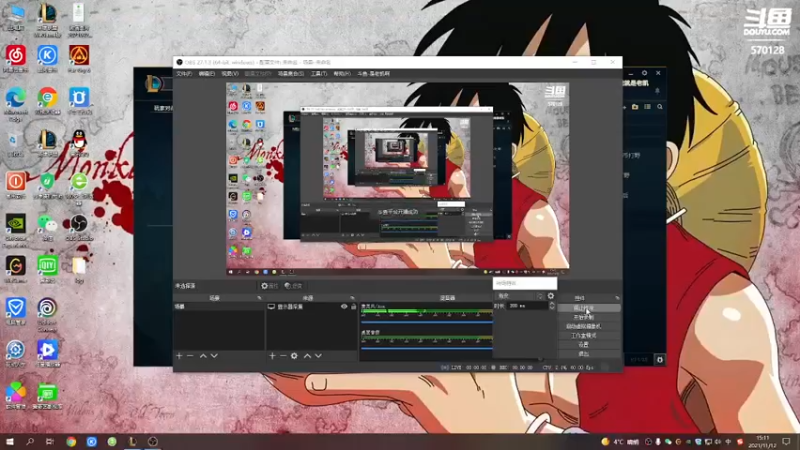The height and width of the screenshot is (450, 800).
Task: Click the highlighted top button in Controls
Action: click(589, 308)
